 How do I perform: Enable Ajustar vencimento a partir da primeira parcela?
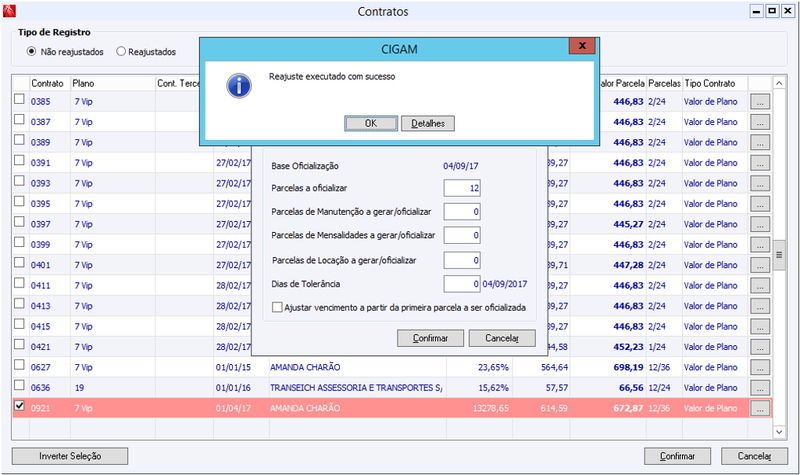[x=277, y=308]
